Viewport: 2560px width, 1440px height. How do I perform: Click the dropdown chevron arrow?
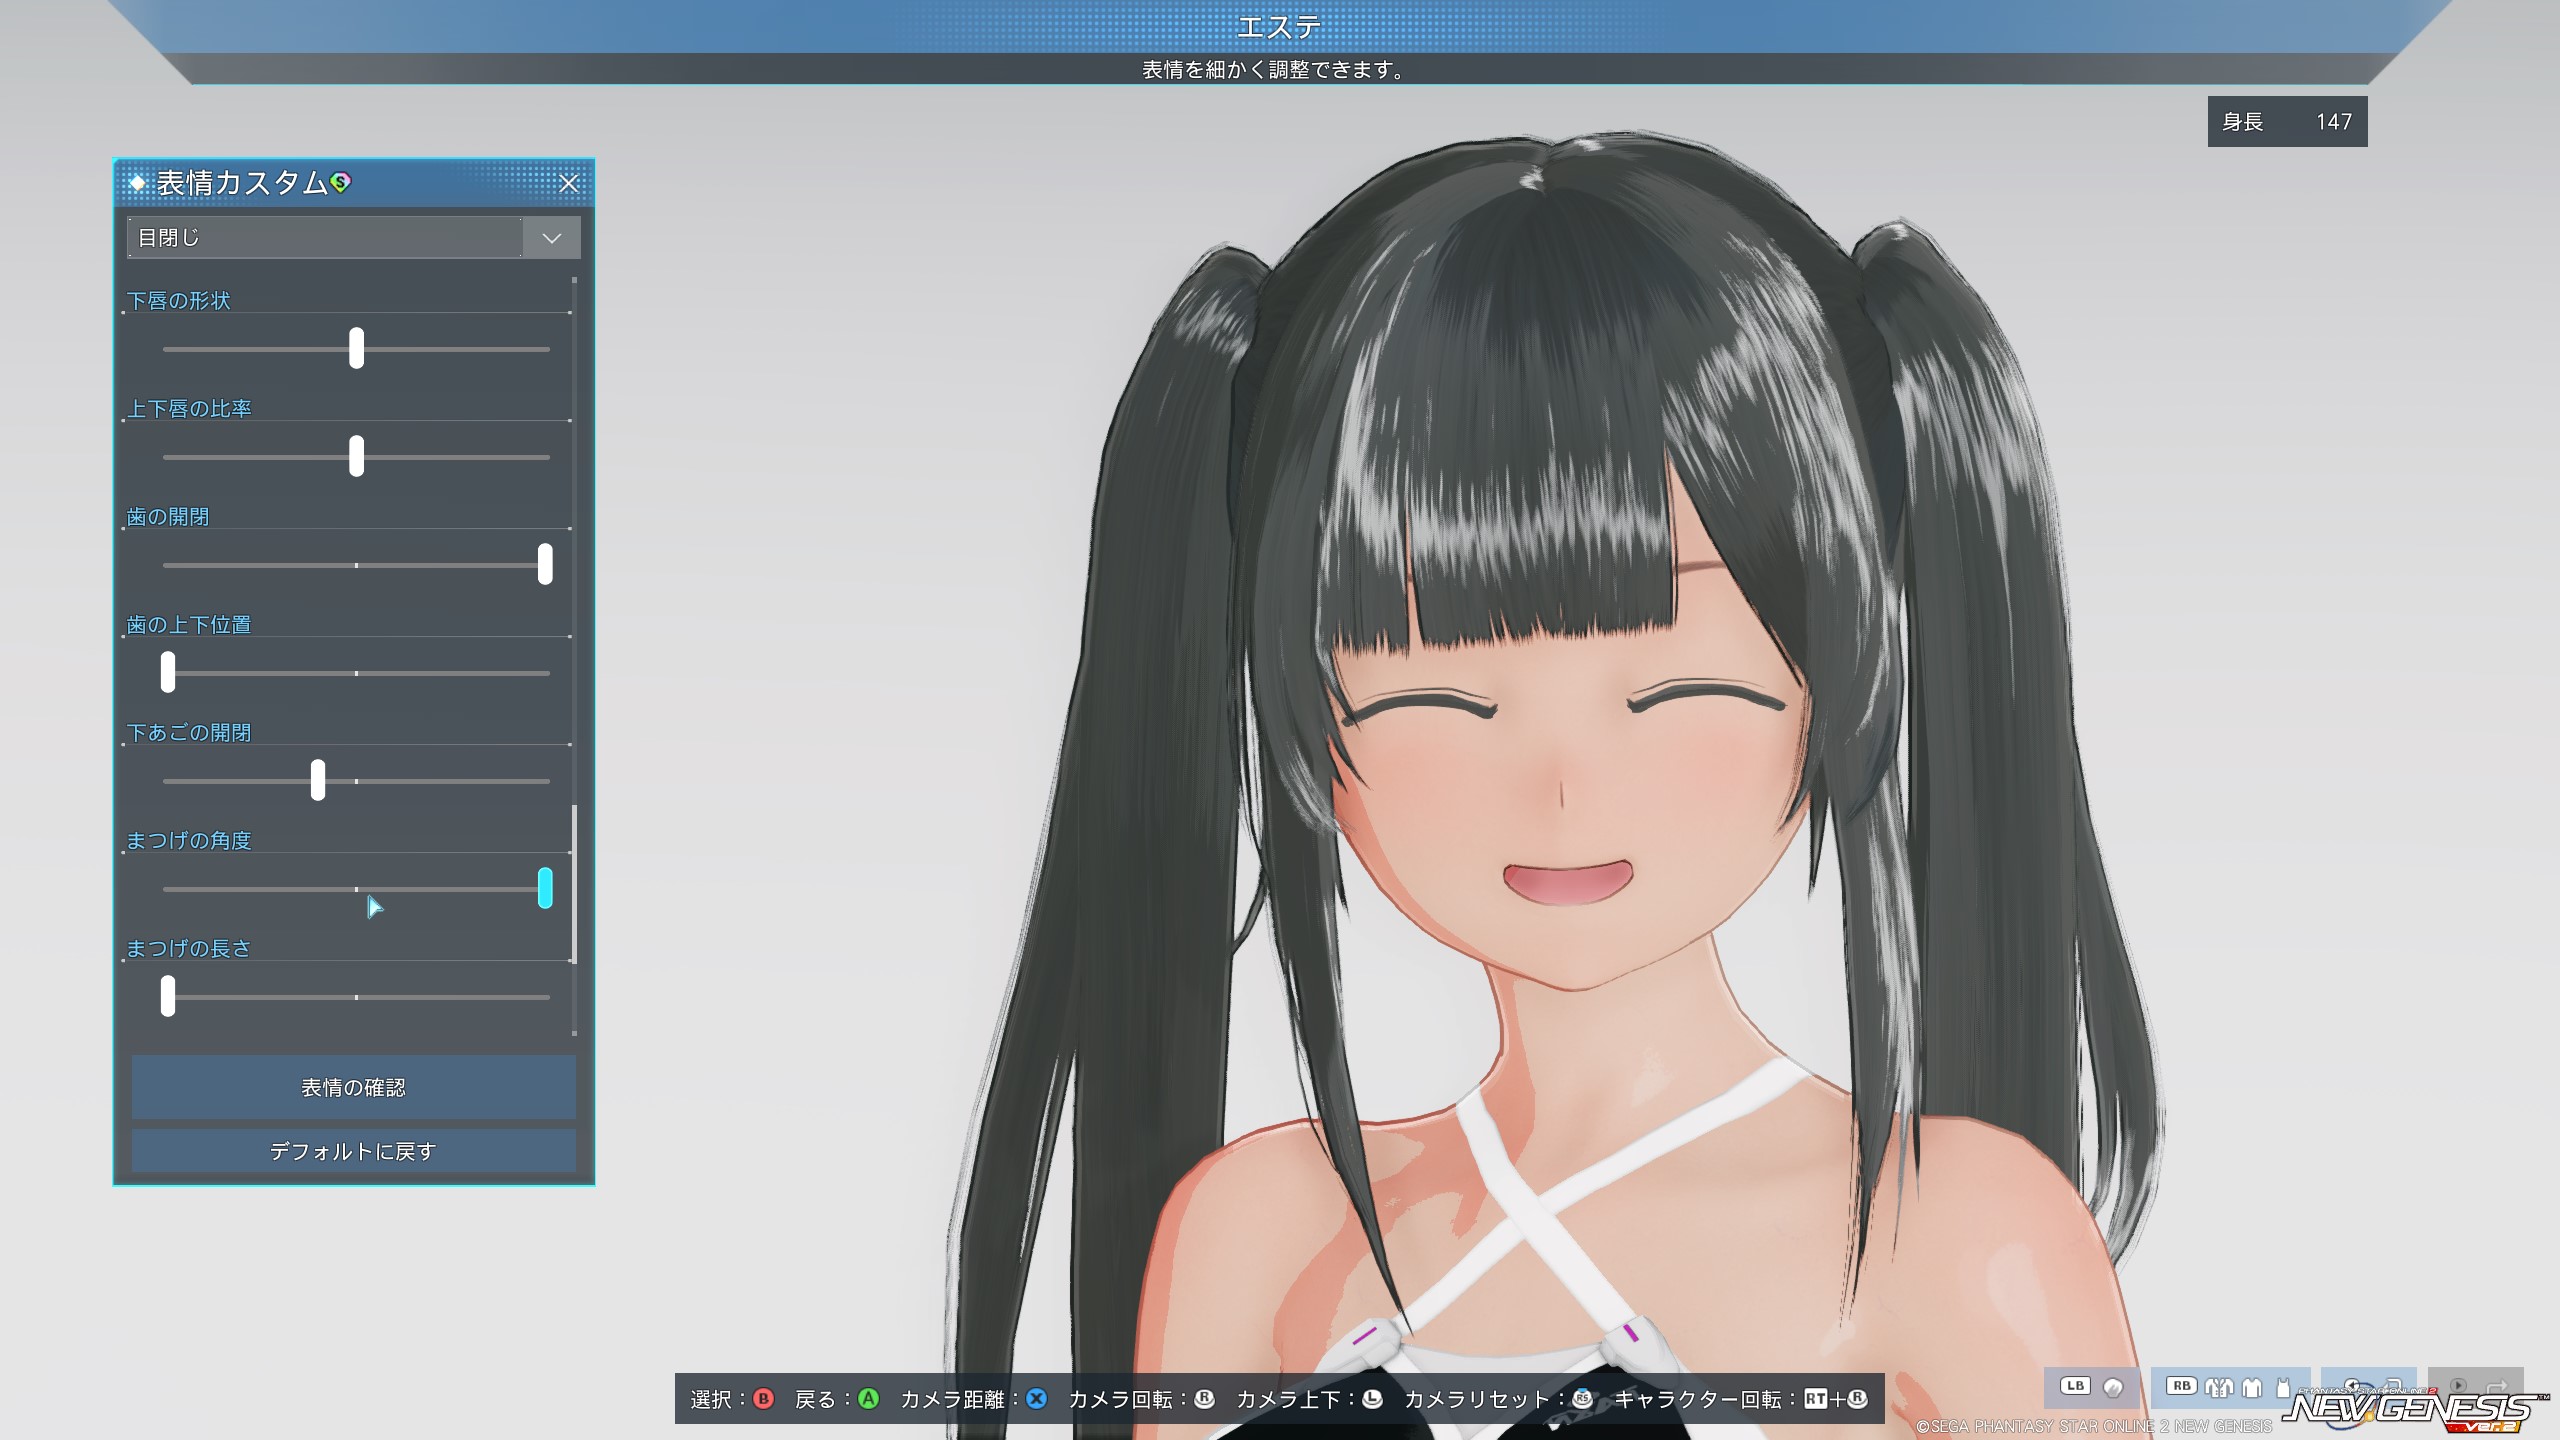[x=551, y=238]
